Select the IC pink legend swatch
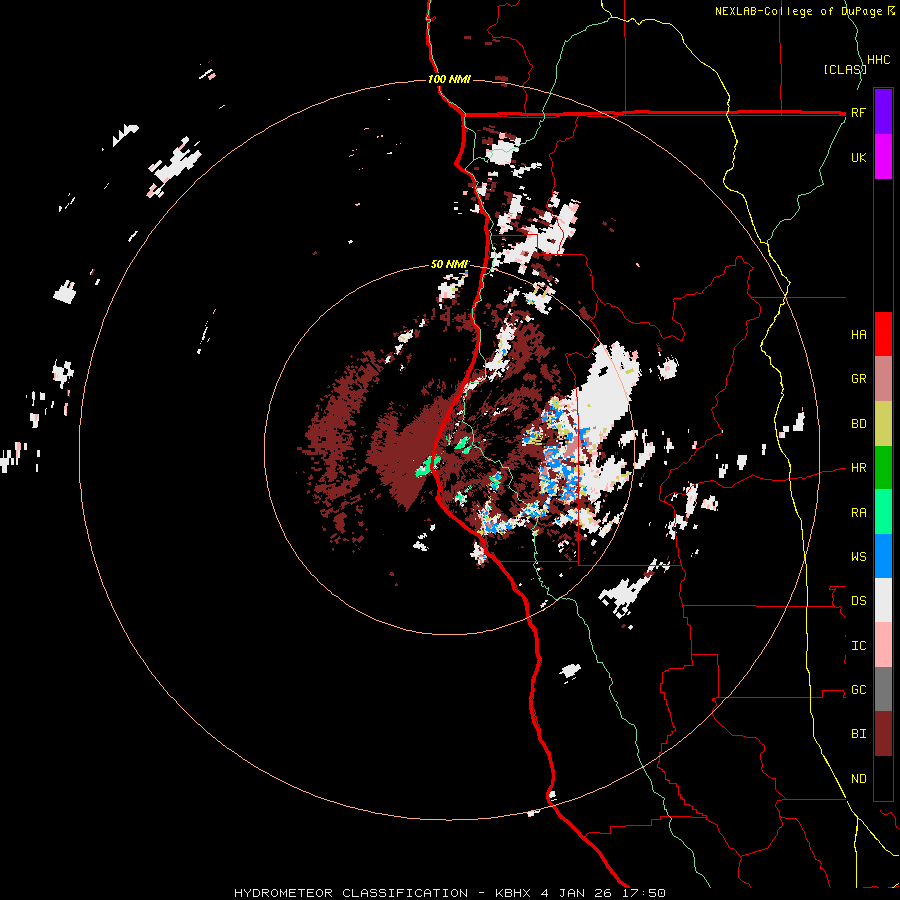Viewport: 900px width, 900px height. point(883,645)
